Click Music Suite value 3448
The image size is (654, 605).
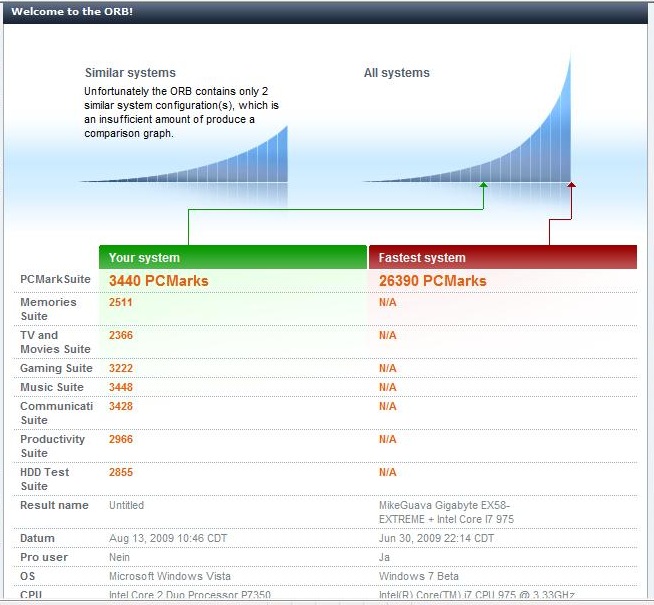[121, 387]
